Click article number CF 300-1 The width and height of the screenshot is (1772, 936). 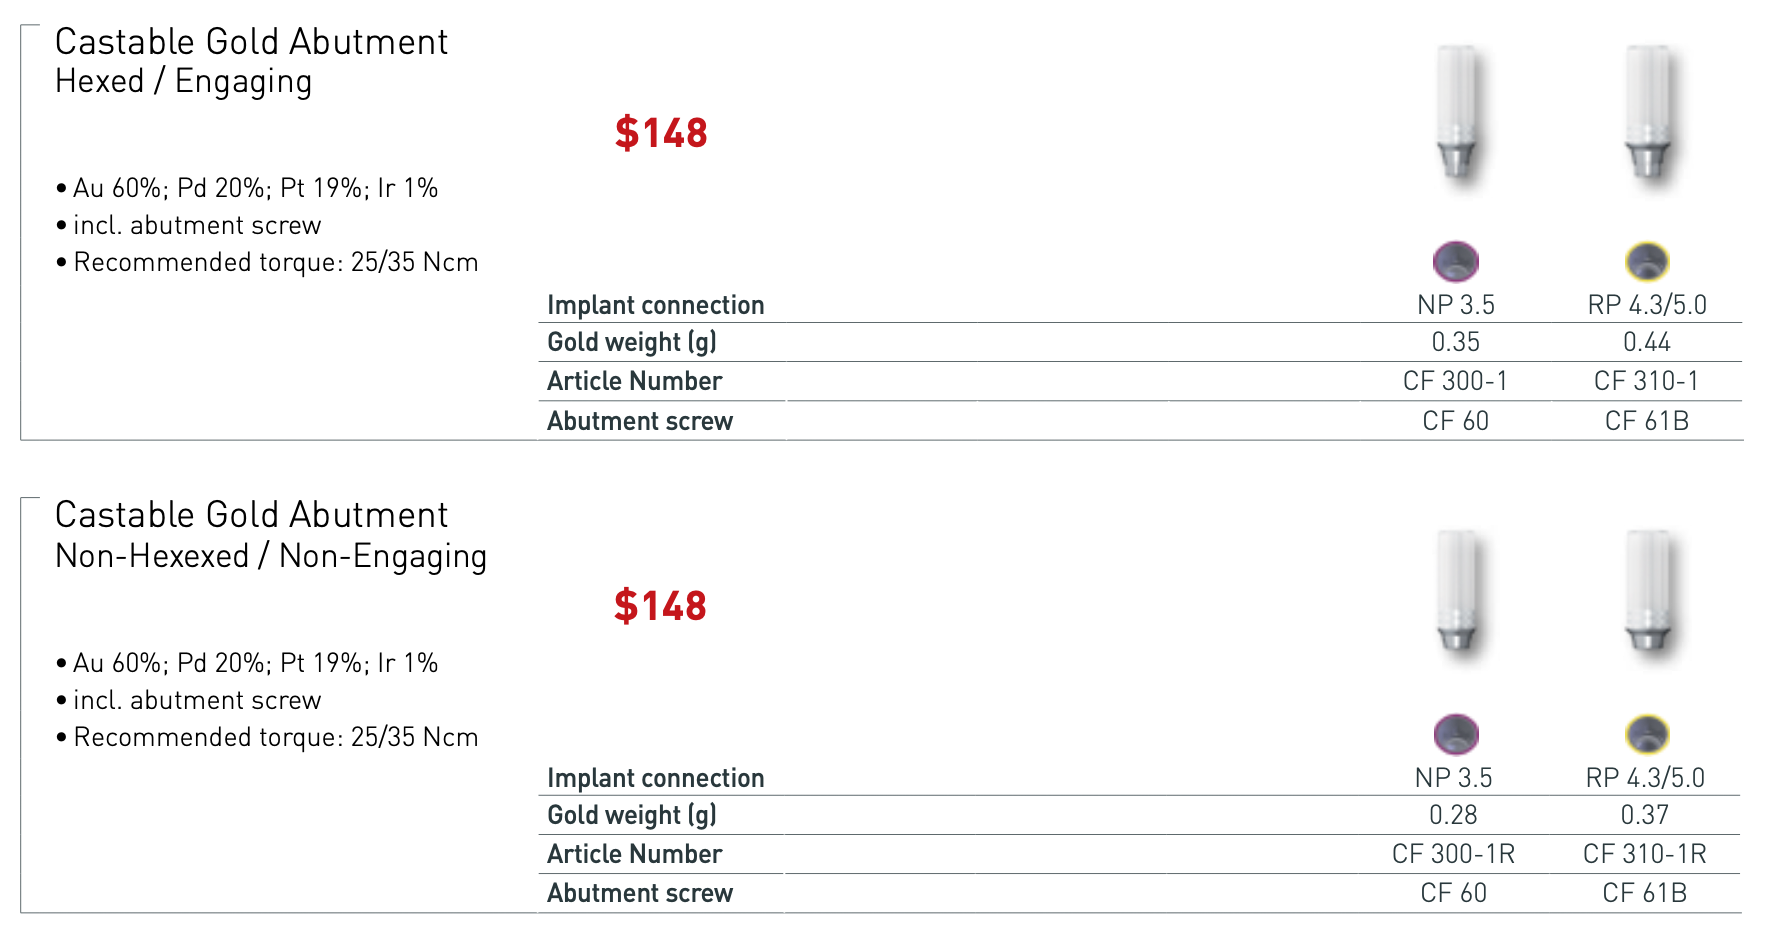pyautogui.click(x=1455, y=381)
